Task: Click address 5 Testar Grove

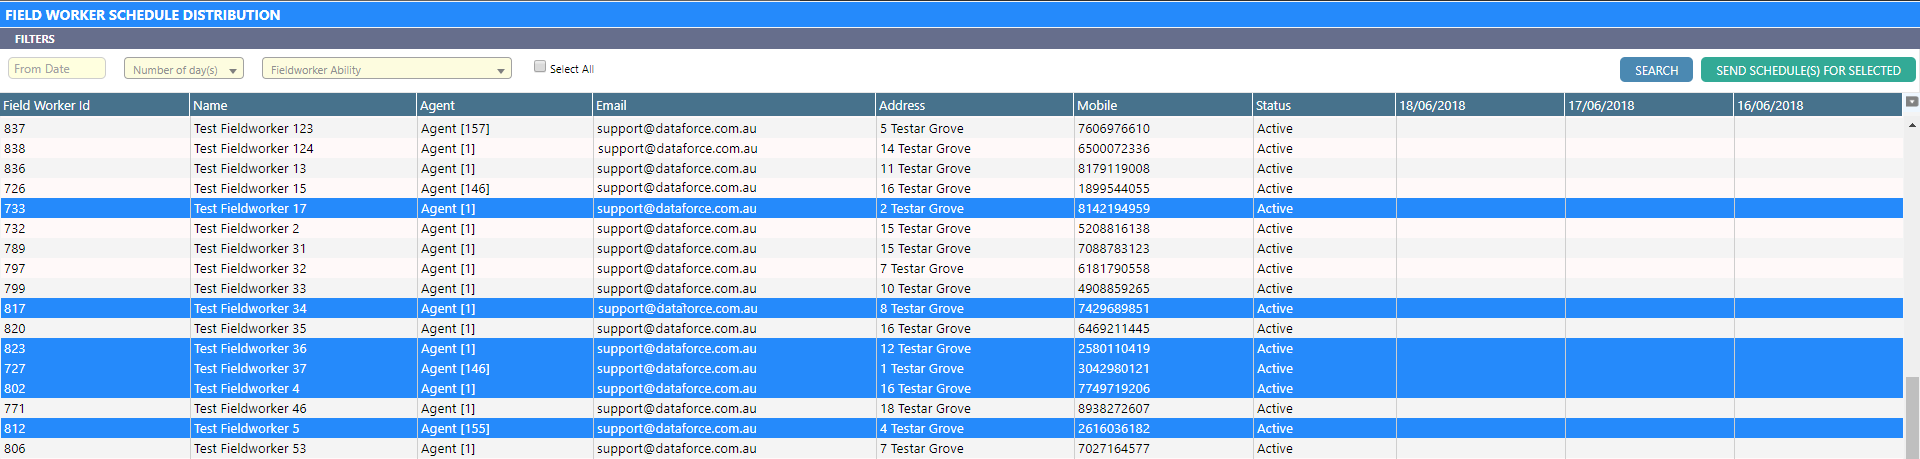Action: pos(922,128)
